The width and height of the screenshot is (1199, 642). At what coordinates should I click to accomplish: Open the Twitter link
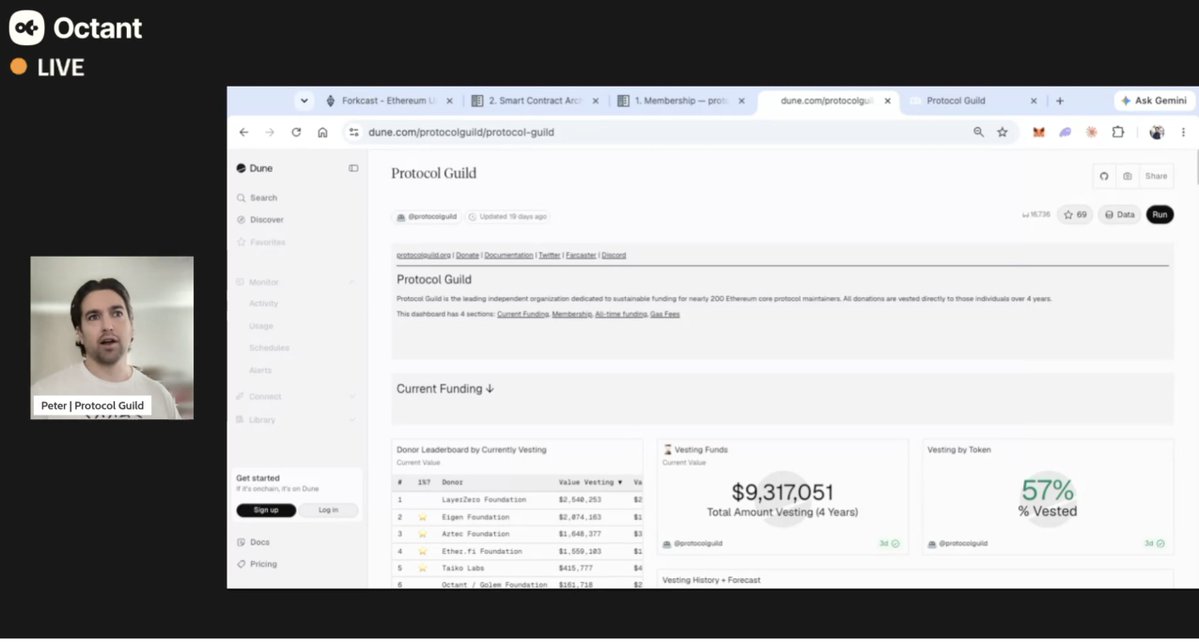[x=550, y=255]
